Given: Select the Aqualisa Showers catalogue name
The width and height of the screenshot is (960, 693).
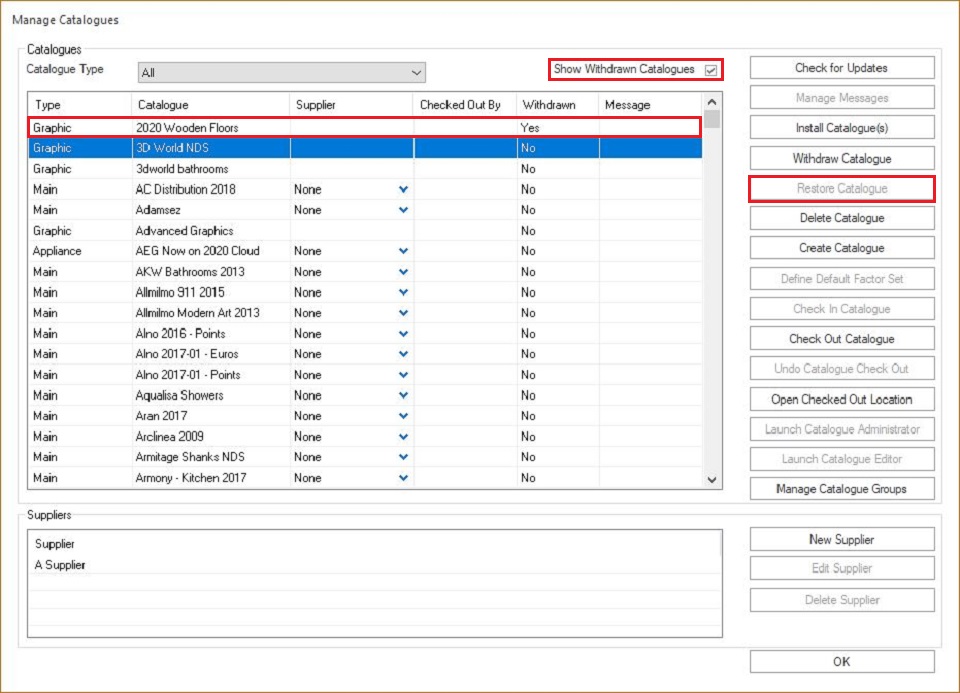Looking at the screenshot, I should click(x=179, y=395).
